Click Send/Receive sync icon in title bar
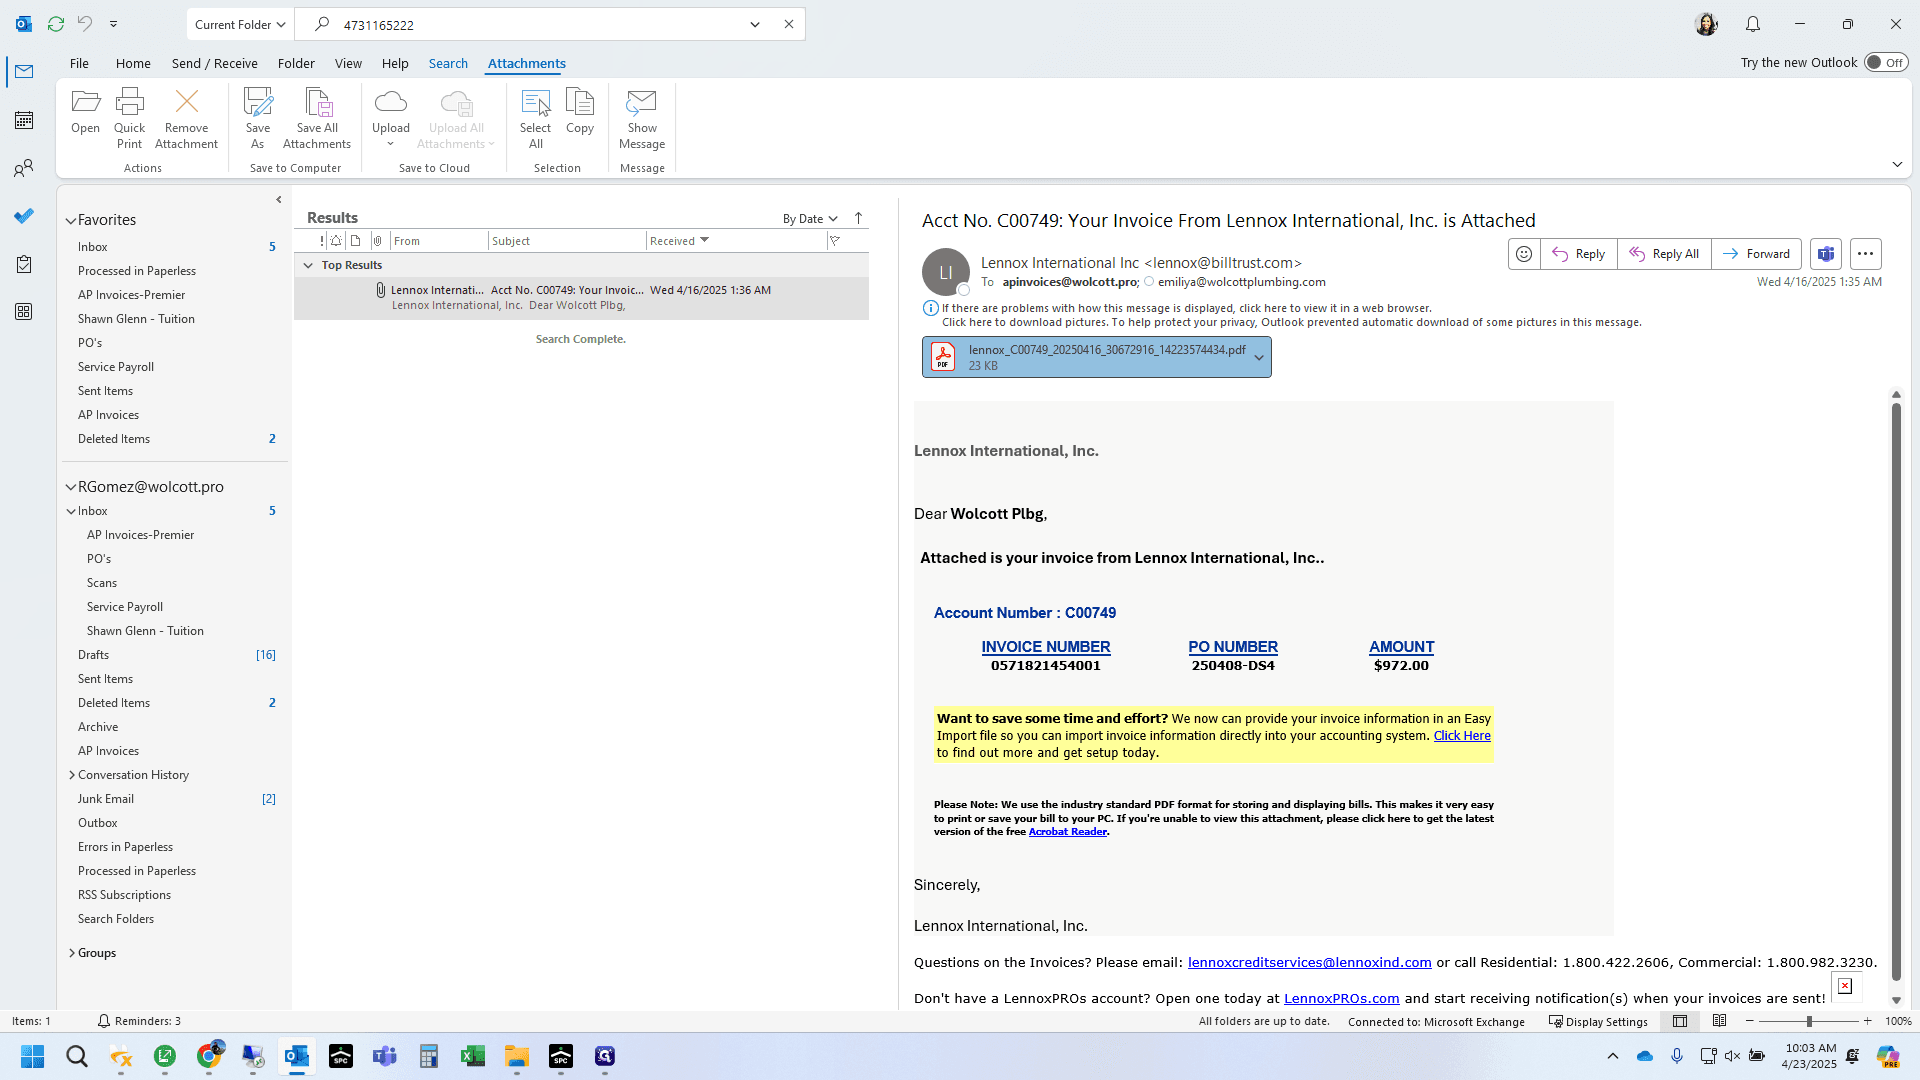The height and width of the screenshot is (1080, 1920). pyautogui.click(x=56, y=24)
